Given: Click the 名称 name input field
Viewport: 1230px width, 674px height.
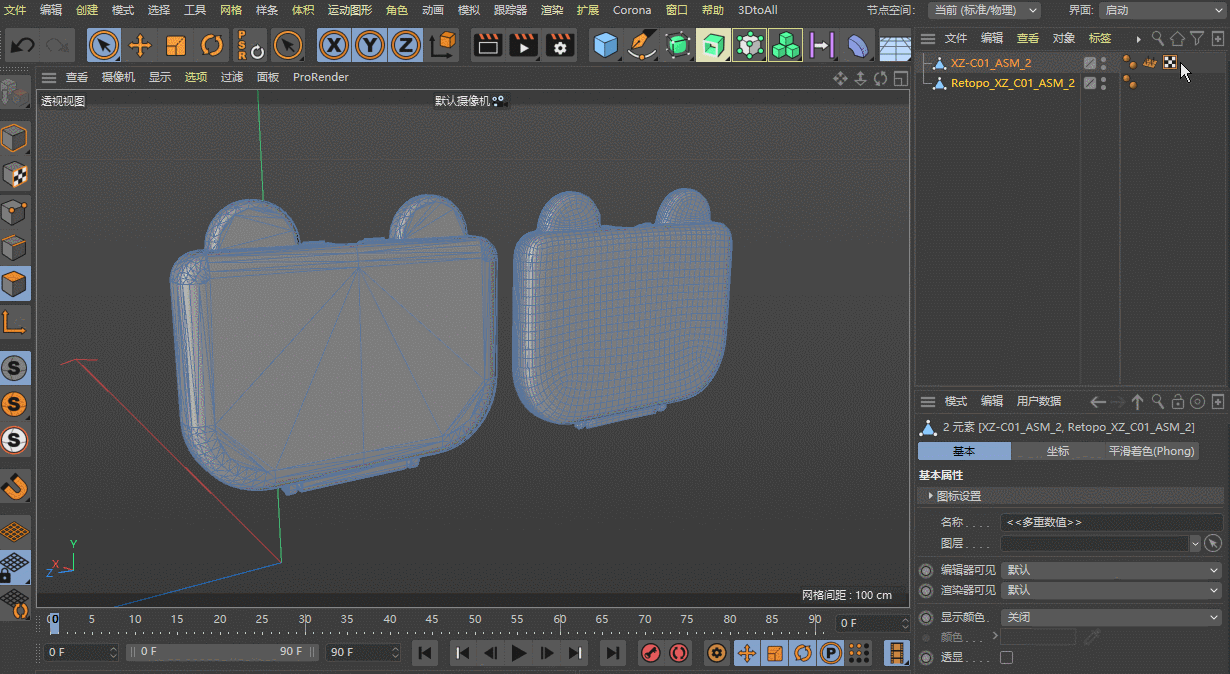Looking at the screenshot, I should pos(1110,522).
